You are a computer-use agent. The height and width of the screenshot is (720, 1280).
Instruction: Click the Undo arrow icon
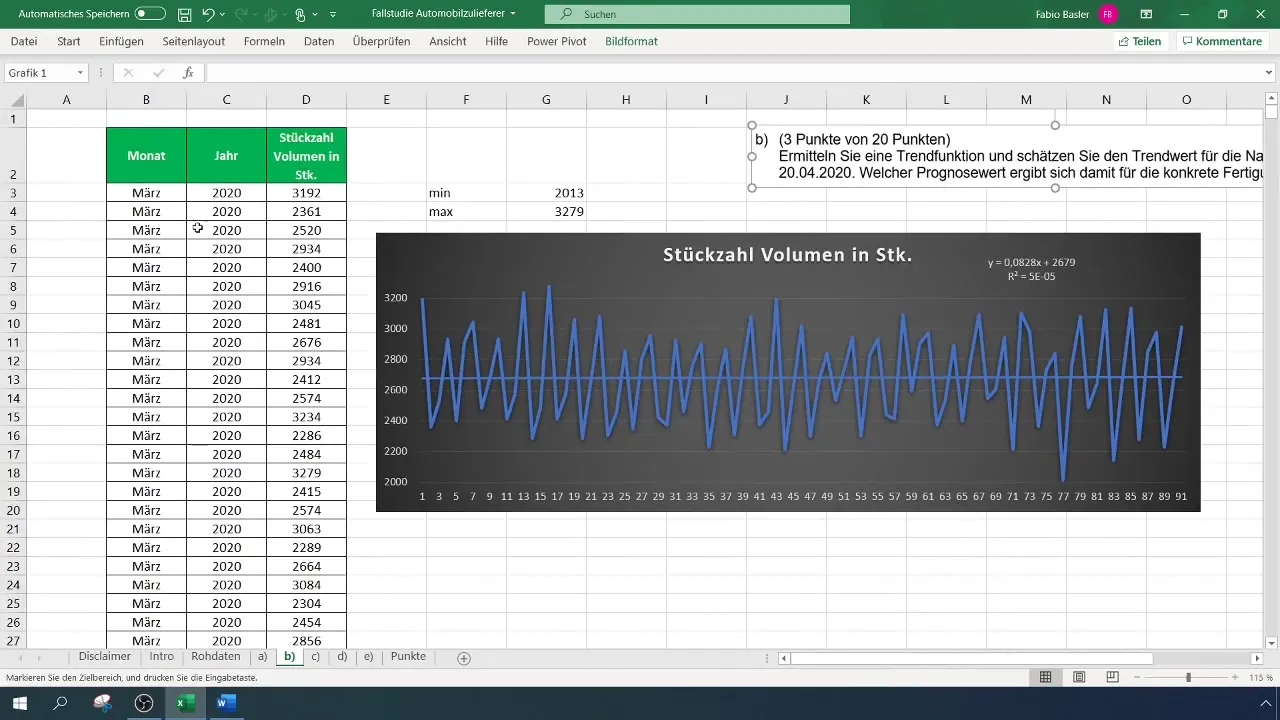coord(208,15)
